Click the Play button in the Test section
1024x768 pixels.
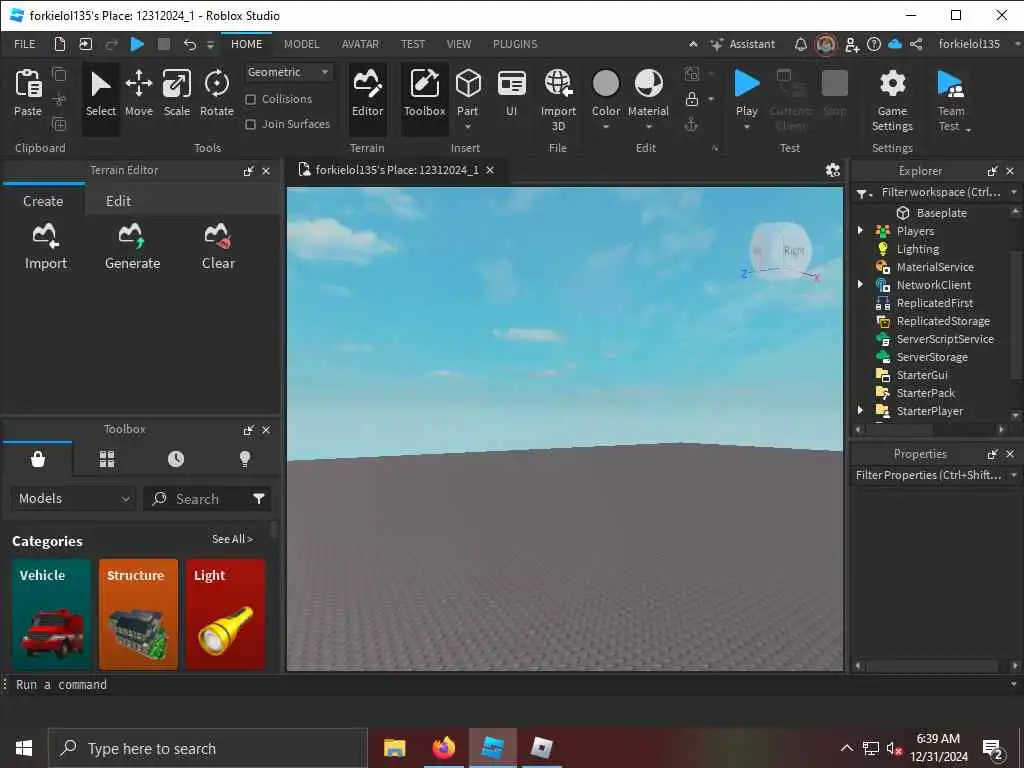coord(746,93)
